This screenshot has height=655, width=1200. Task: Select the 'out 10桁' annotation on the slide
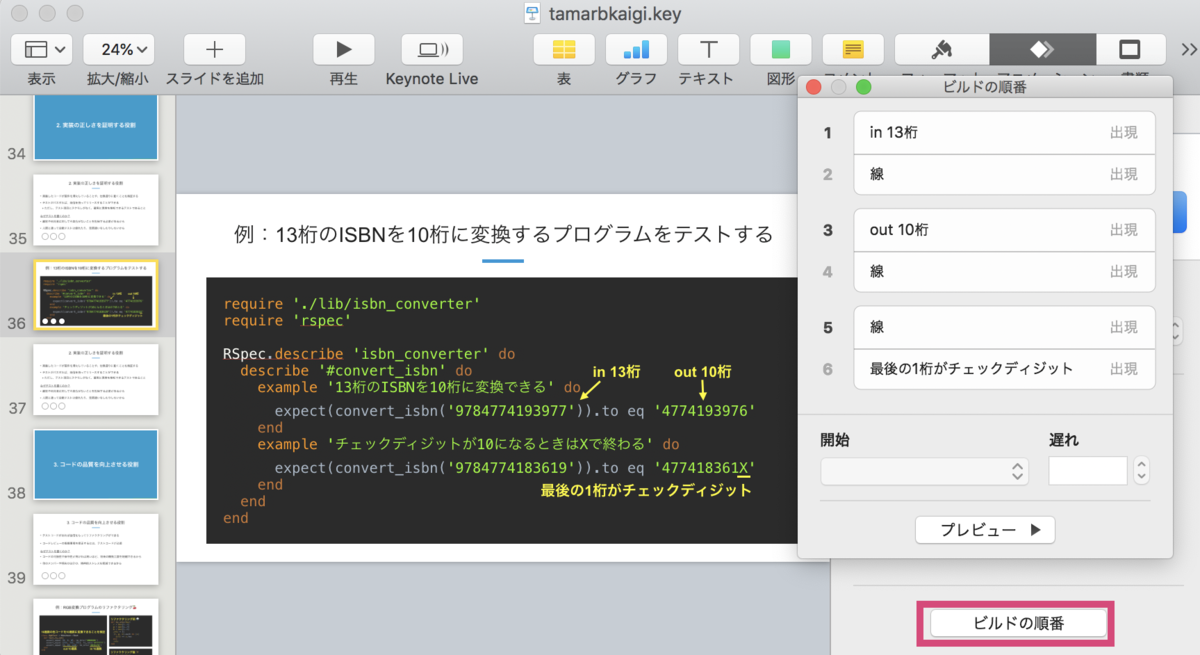tap(703, 372)
